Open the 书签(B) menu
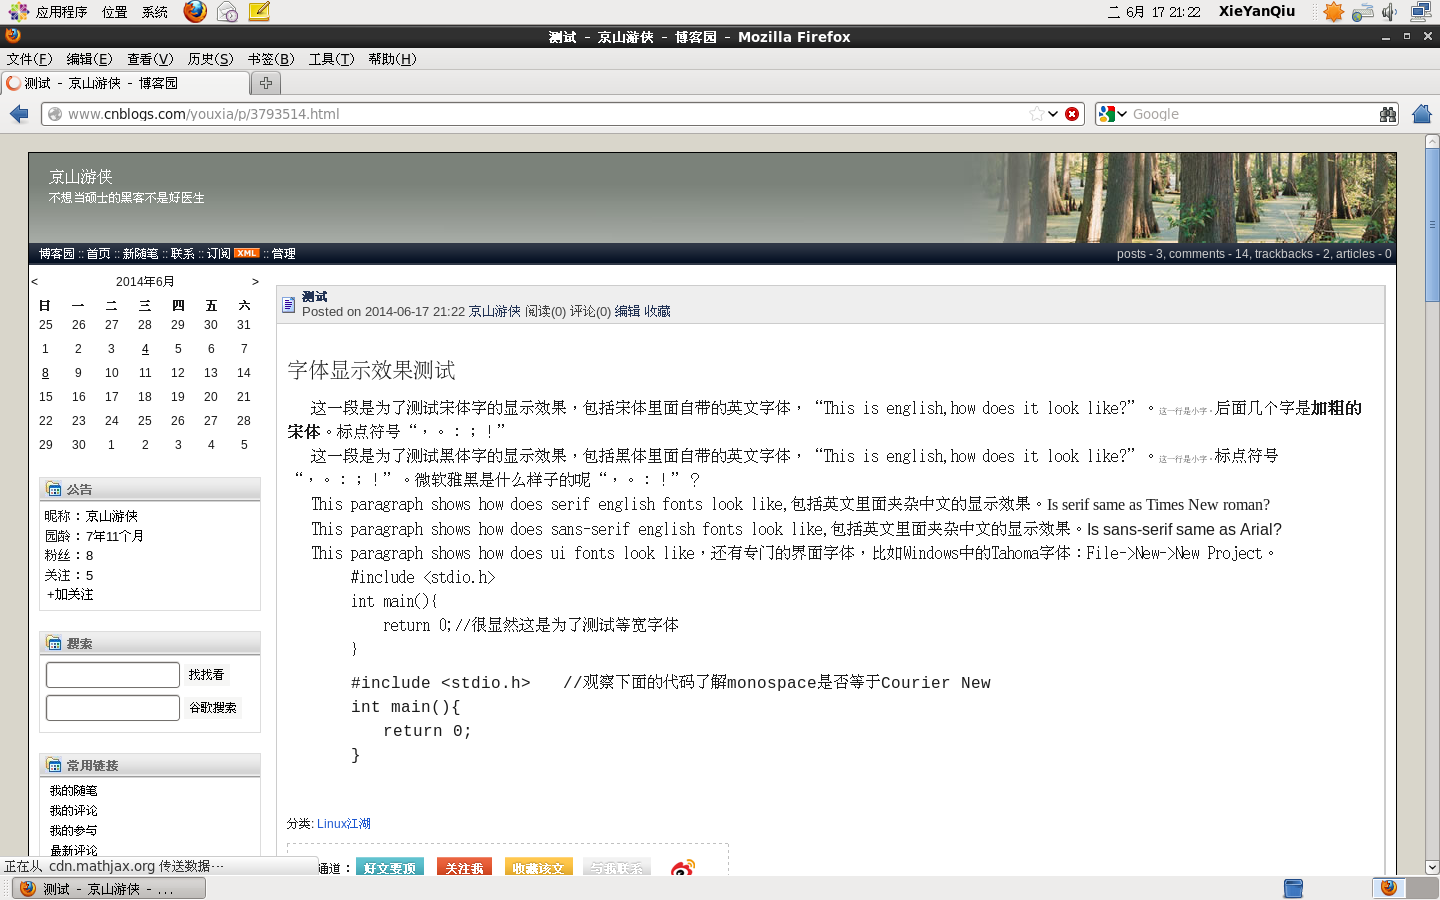This screenshot has width=1440, height=900. pyautogui.click(x=271, y=59)
